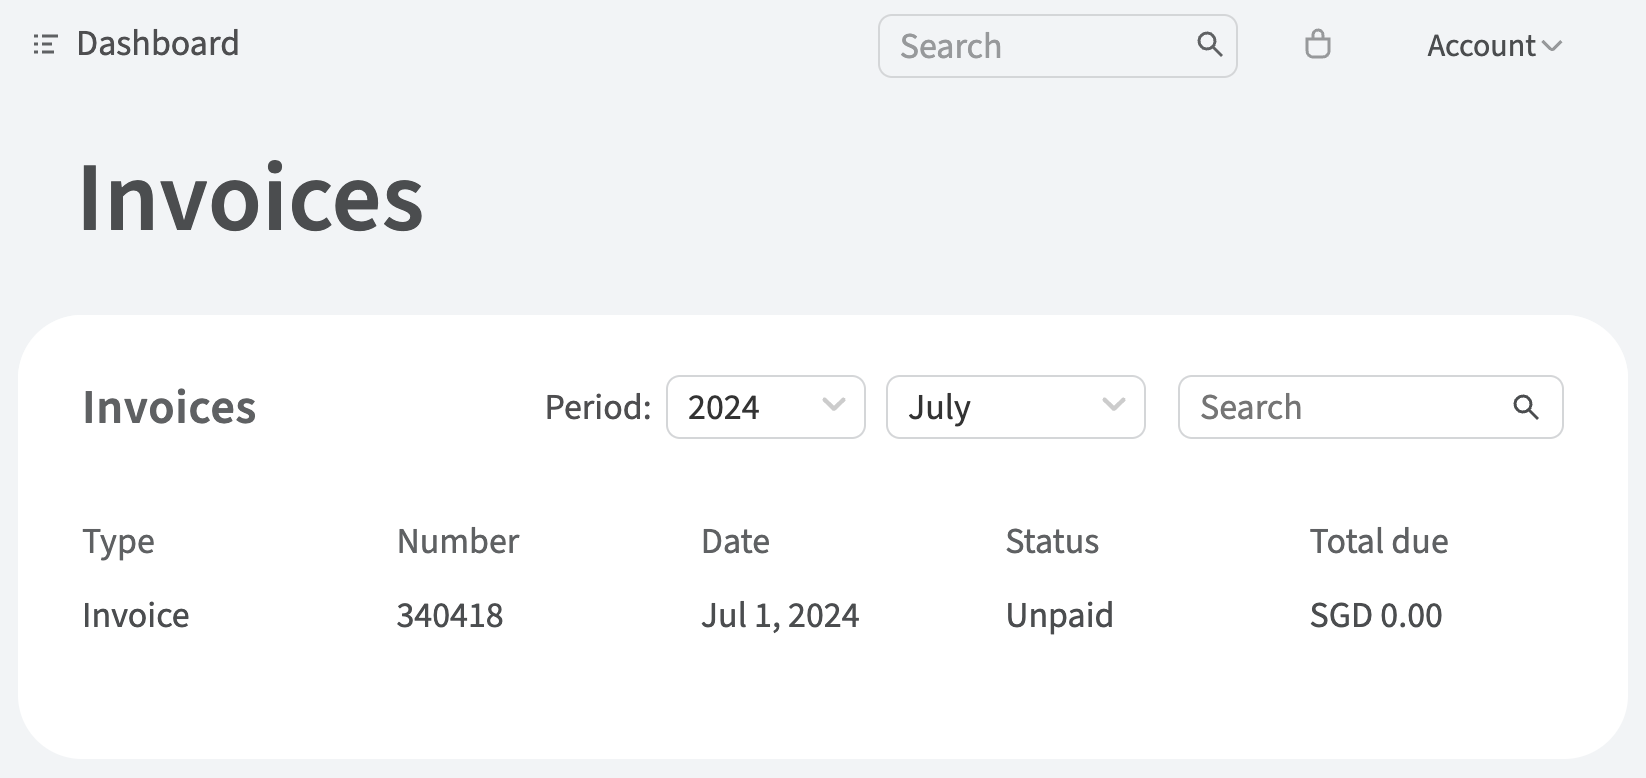The width and height of the screenshot is (1646, 778).
Task: Click the menu list icon beside Dashboard
Action: (x=45, y=44)
